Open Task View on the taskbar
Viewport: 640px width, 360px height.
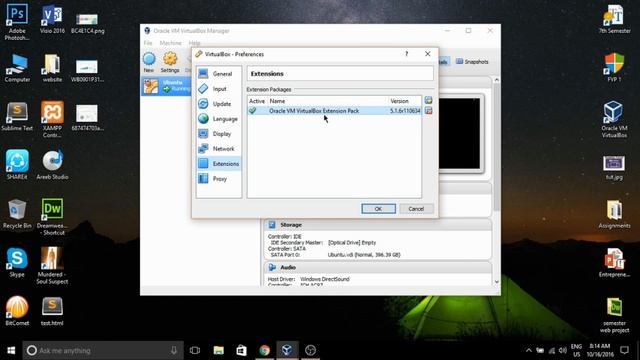pyautogui.click(x=195, y=350)
